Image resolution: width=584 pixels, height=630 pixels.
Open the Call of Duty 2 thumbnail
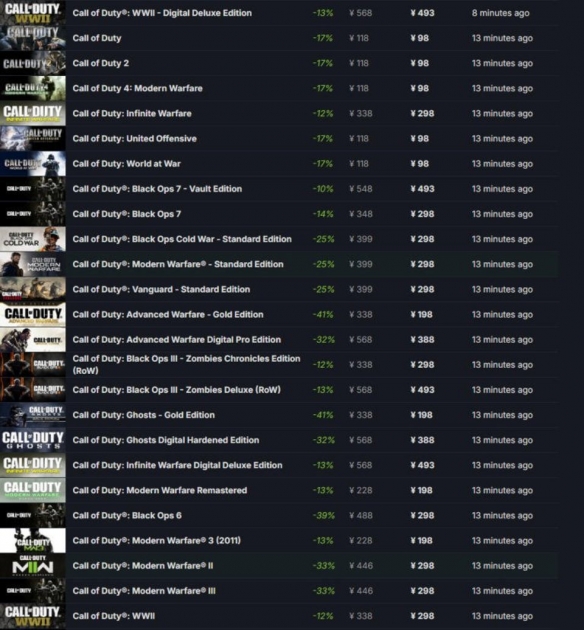coord(33,63)
